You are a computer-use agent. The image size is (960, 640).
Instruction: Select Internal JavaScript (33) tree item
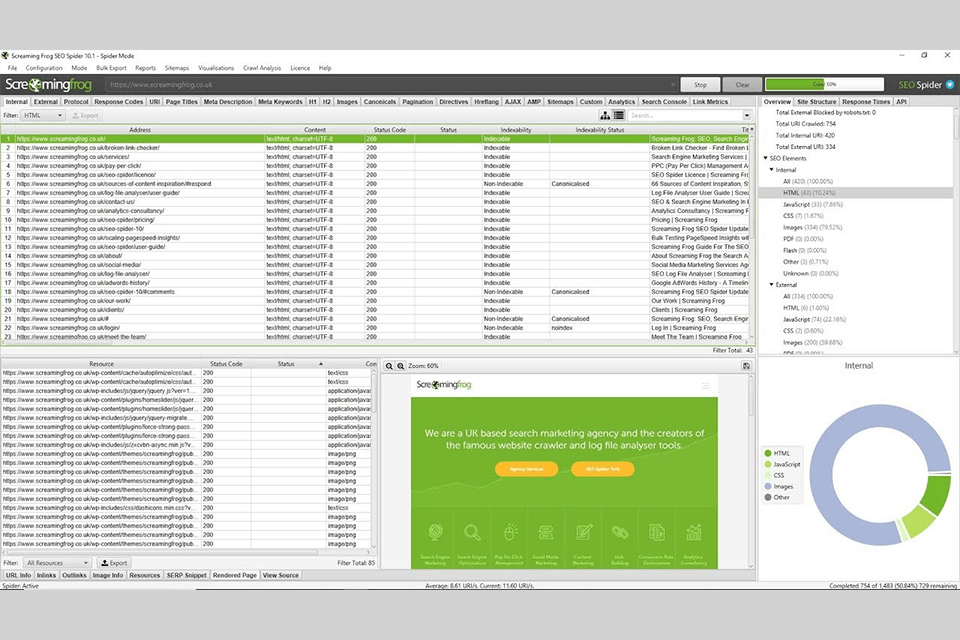(812, 205)
